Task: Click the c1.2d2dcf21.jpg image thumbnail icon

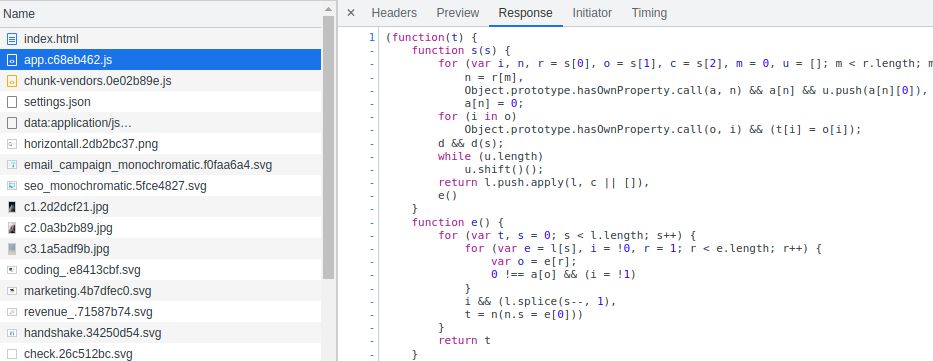Action: coord(12,208)
